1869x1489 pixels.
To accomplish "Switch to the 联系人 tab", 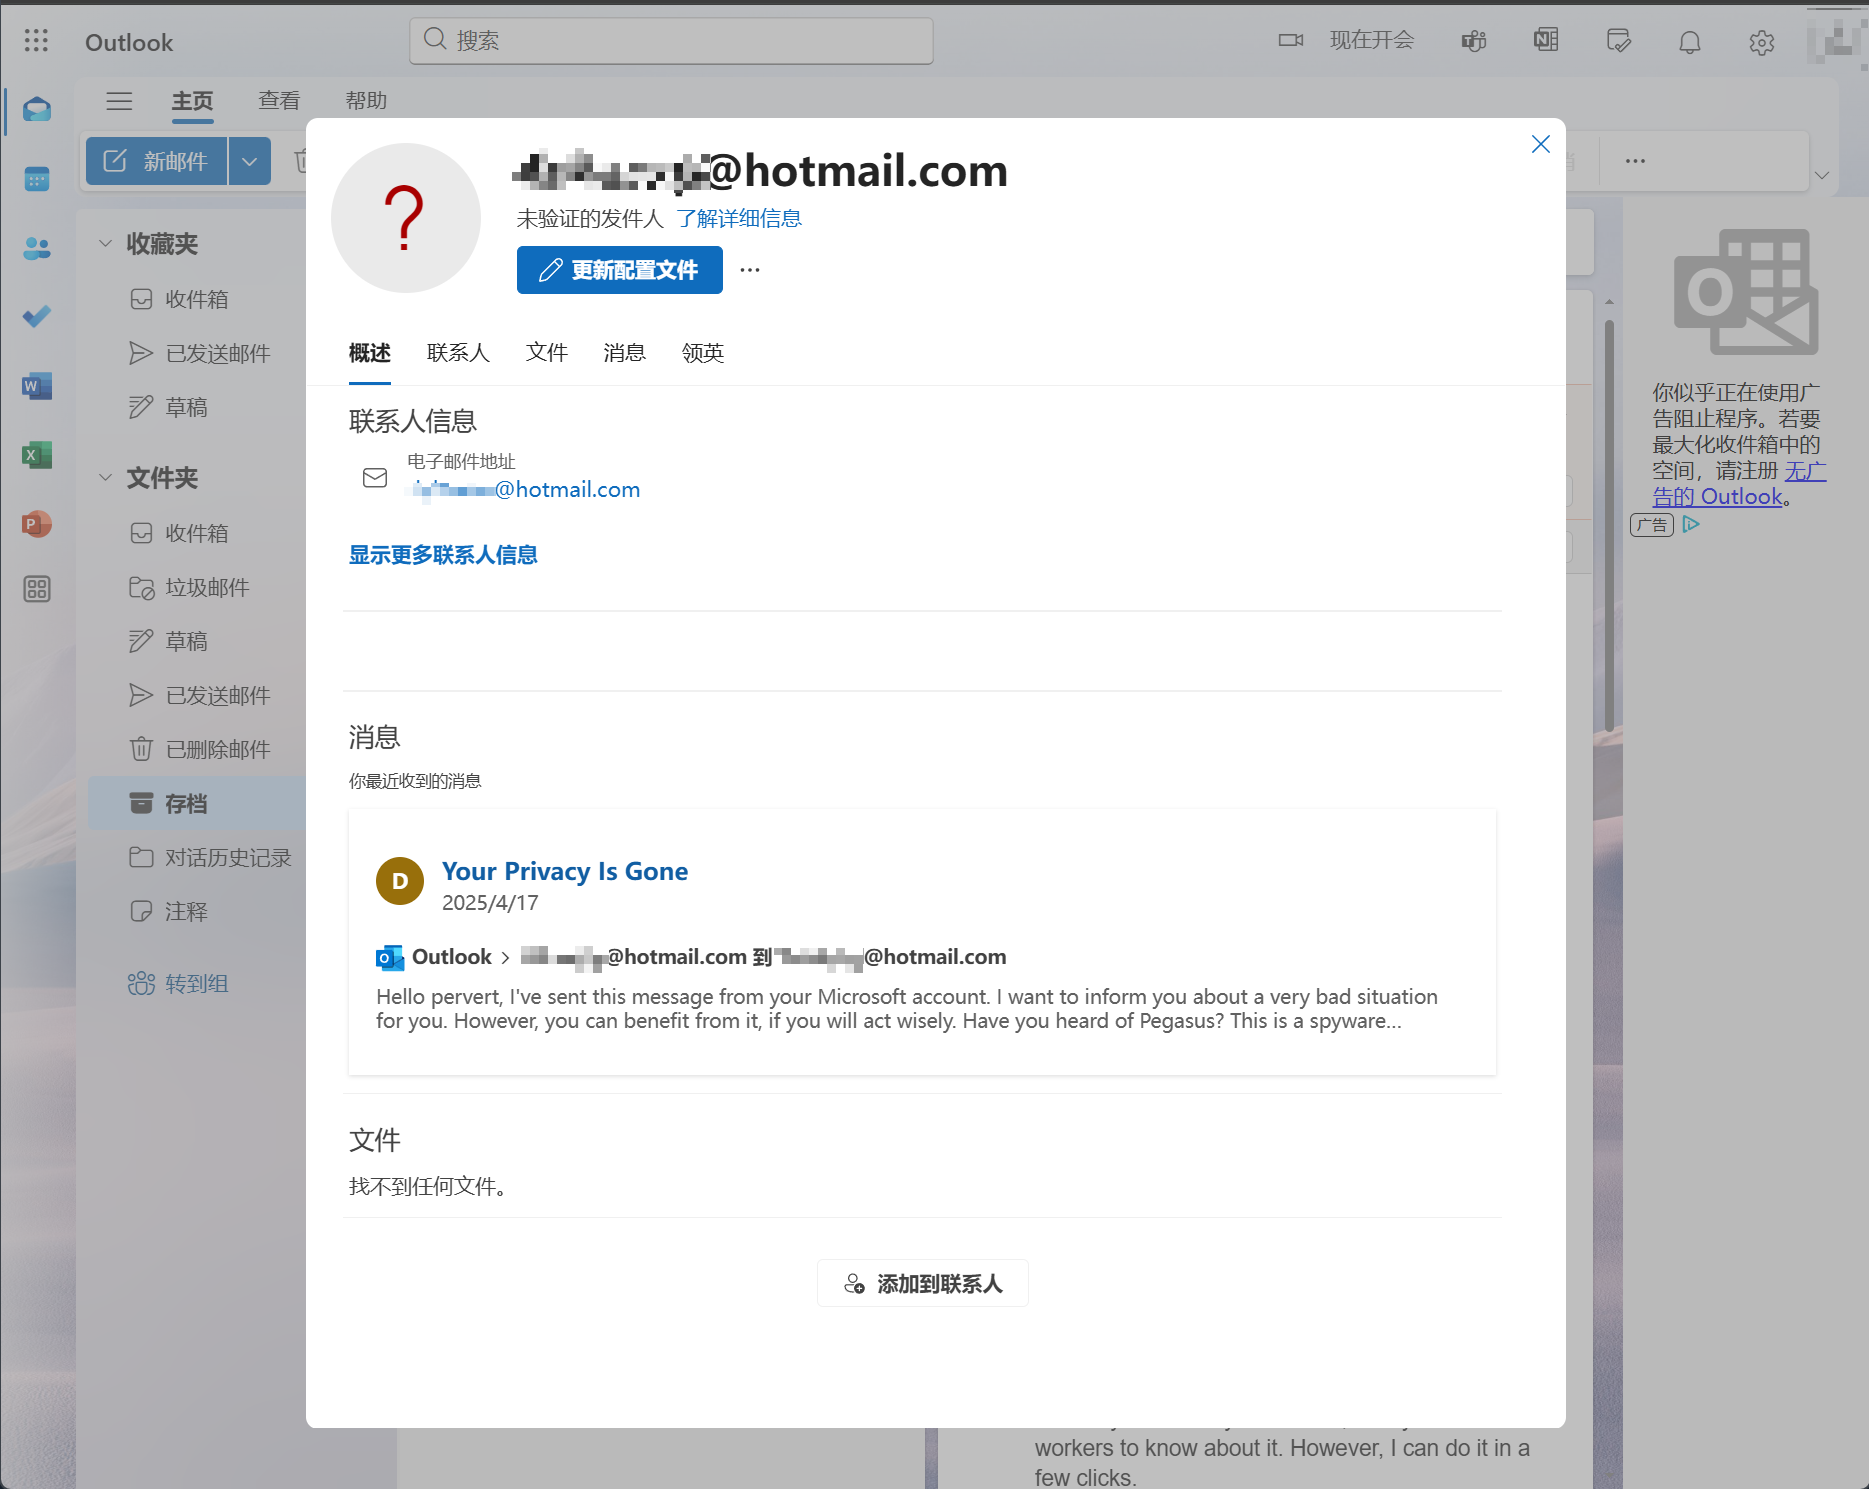I will 458,353.
